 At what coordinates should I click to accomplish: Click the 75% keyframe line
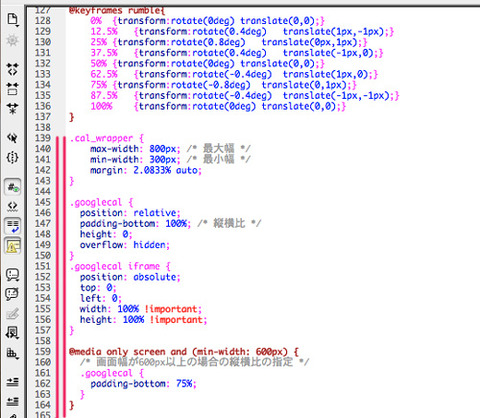click(x=223, y=85)
